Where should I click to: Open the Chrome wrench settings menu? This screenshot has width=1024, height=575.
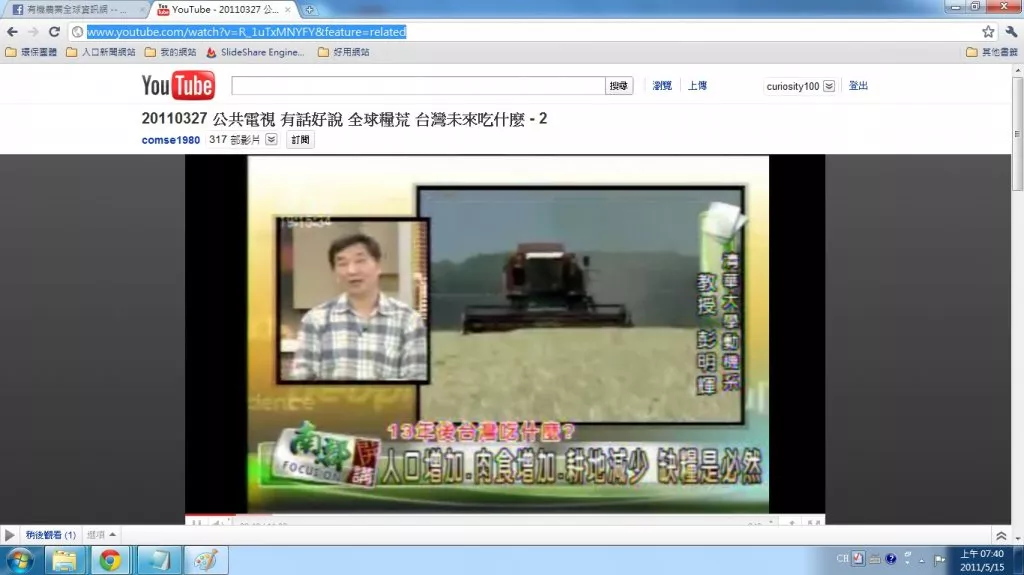1011,31
